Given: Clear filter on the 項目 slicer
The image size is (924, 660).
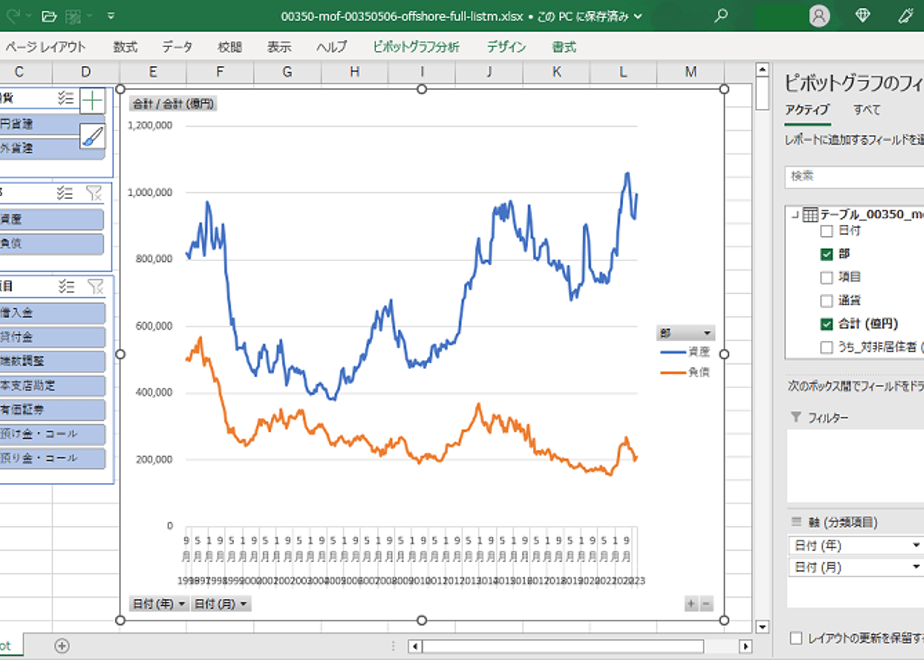Looking at the screenshot, I should click(x=95, y=287).
